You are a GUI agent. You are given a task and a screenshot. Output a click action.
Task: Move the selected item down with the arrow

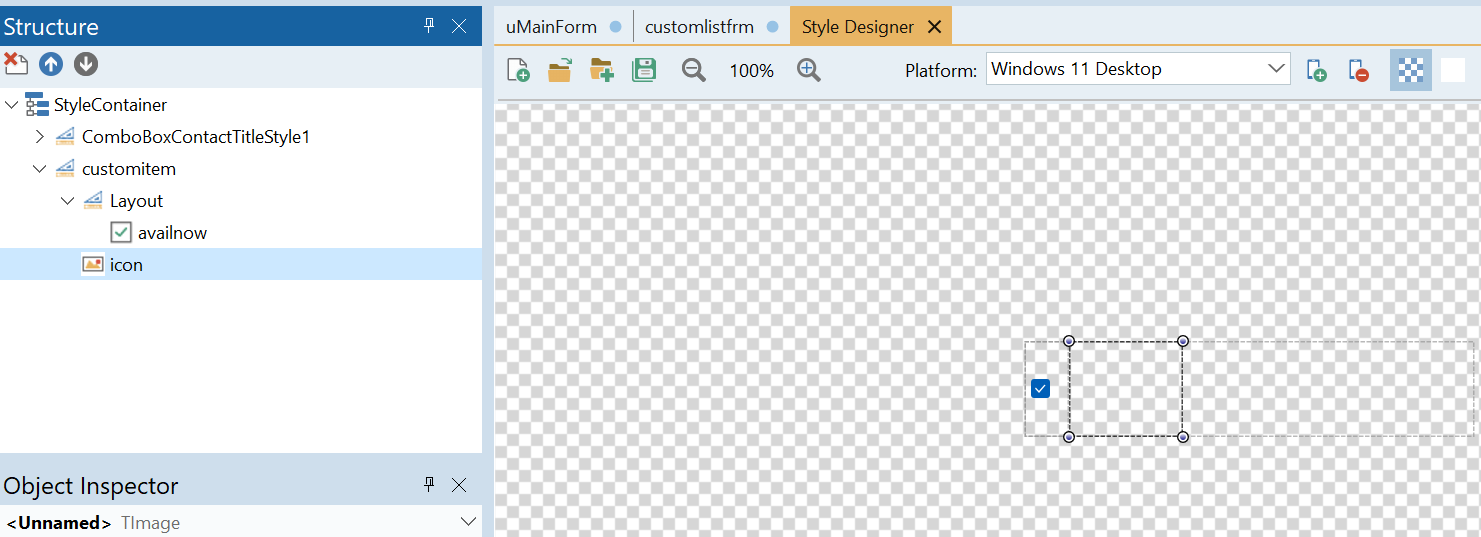point(86,64)
